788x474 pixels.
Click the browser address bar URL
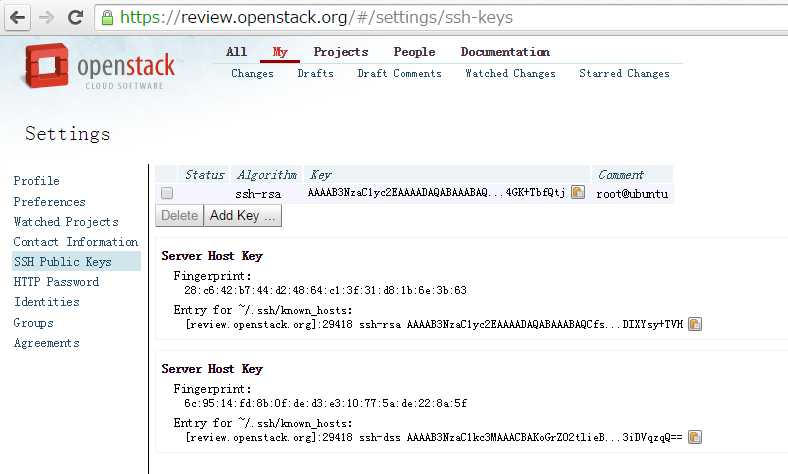pyautogui.click(x=316, y=18)
